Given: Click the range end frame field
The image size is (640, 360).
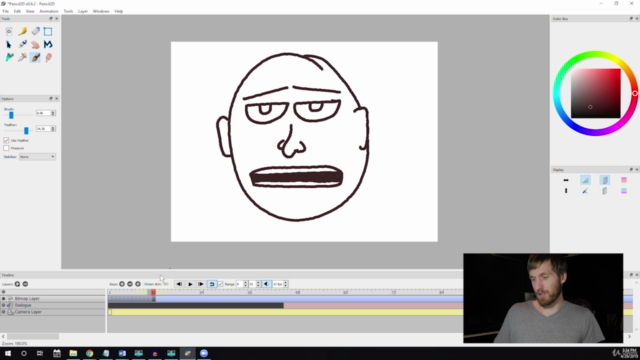Looking at the screenshot, I should pyautogui.click(x=252, y=284).
